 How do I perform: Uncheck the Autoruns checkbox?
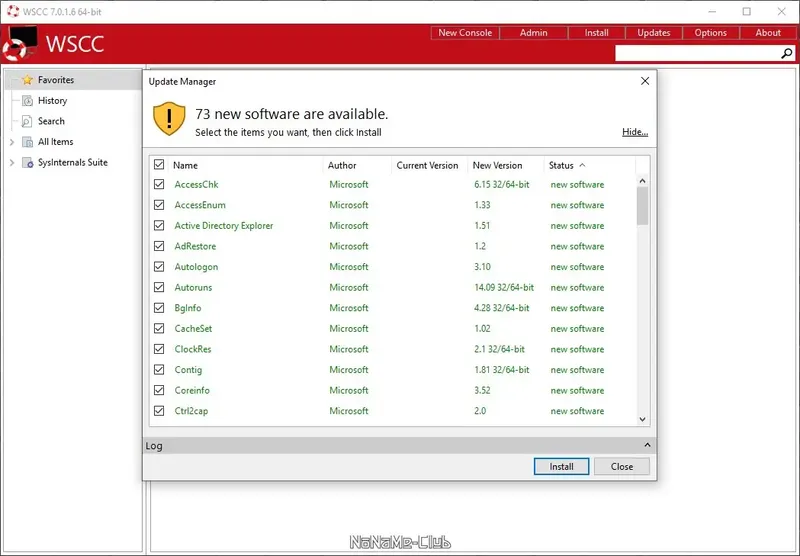coord(159,287)
